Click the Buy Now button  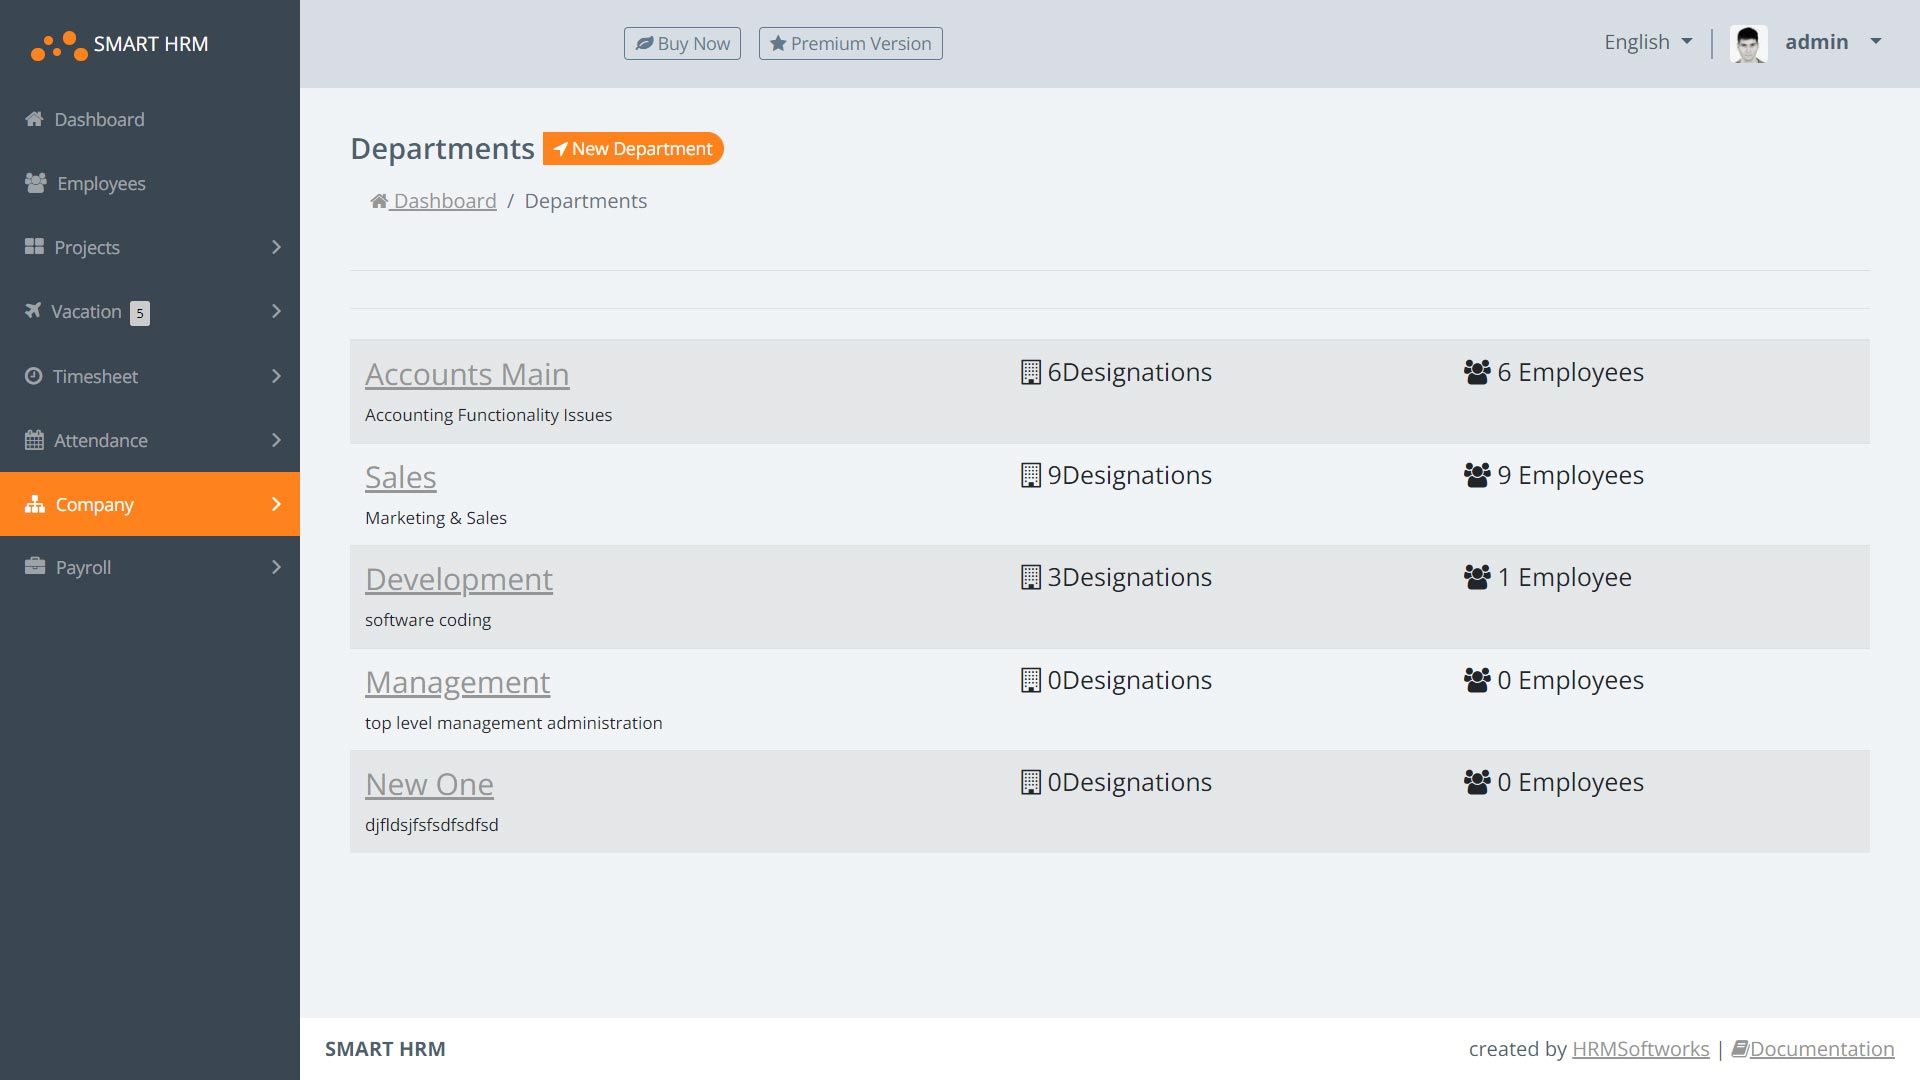[682, 43]
